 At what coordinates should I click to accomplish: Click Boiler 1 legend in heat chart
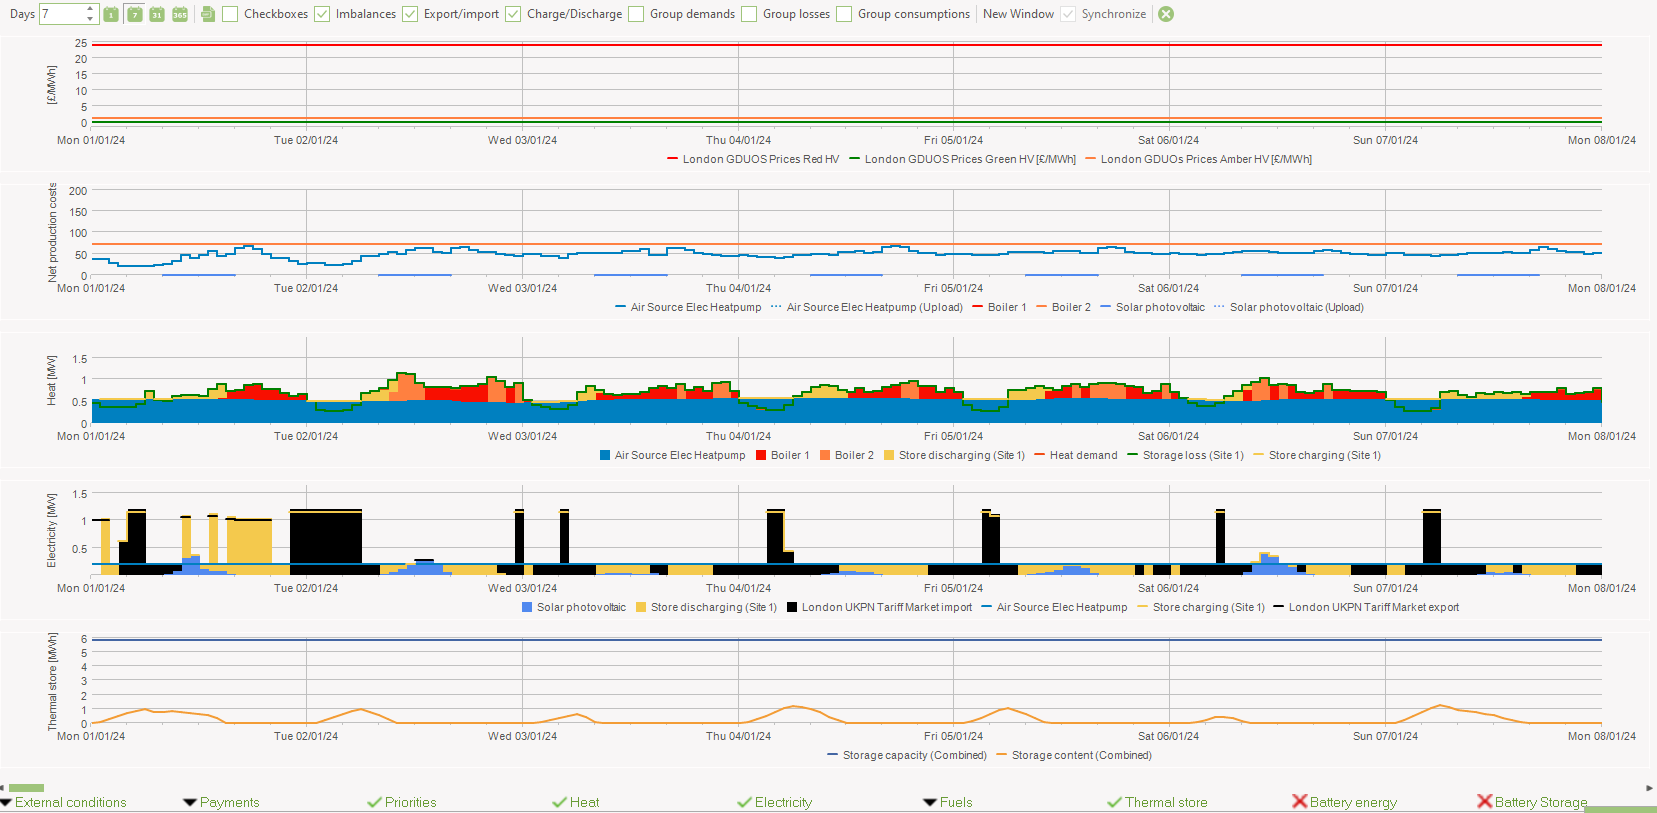[782, 455]
